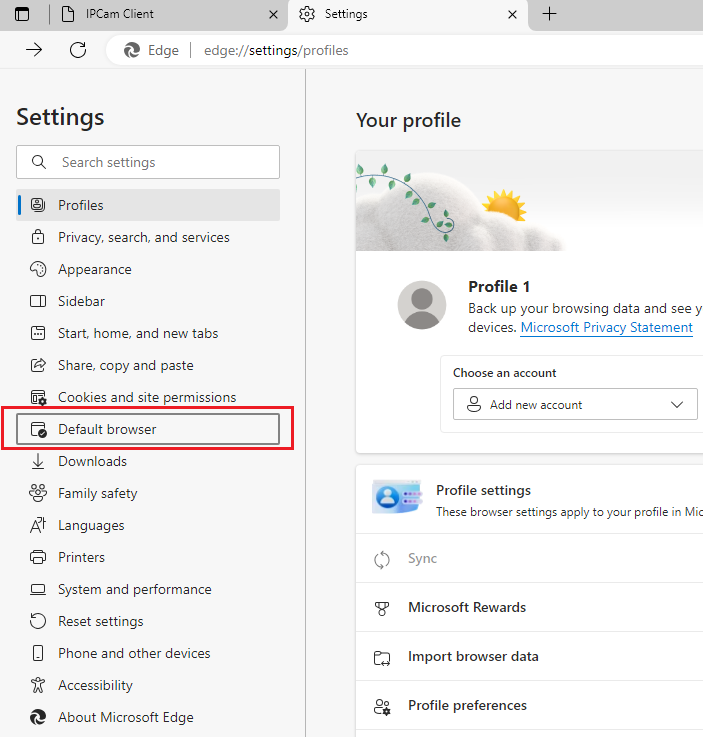The height and width of the screenshot is (737, 703).
Task: Click the browser refresh icon
Action: tap(78, 50)
